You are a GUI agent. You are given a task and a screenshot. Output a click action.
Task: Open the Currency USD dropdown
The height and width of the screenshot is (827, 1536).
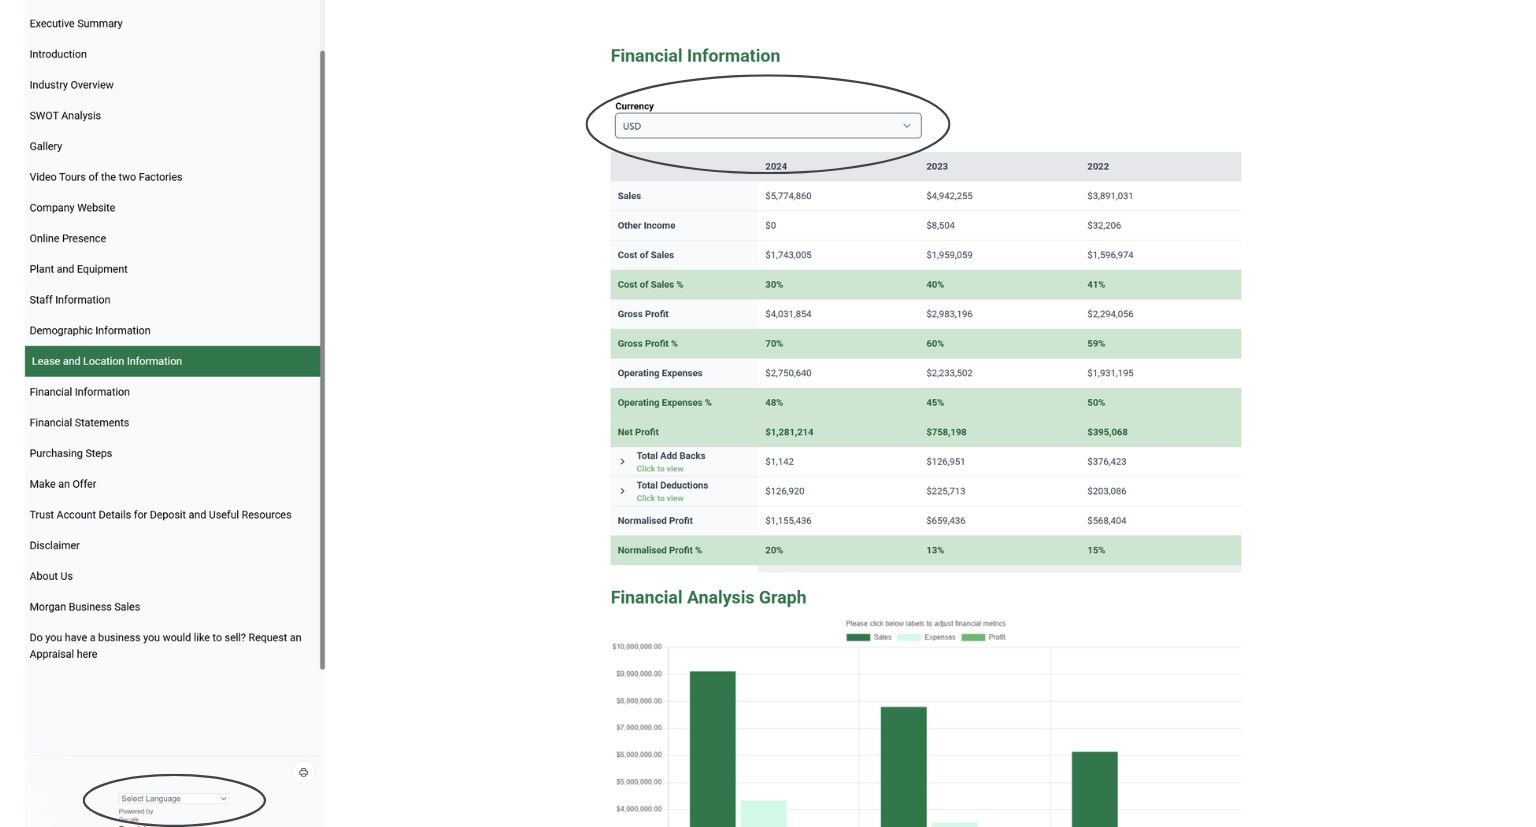tap(767, 126)
